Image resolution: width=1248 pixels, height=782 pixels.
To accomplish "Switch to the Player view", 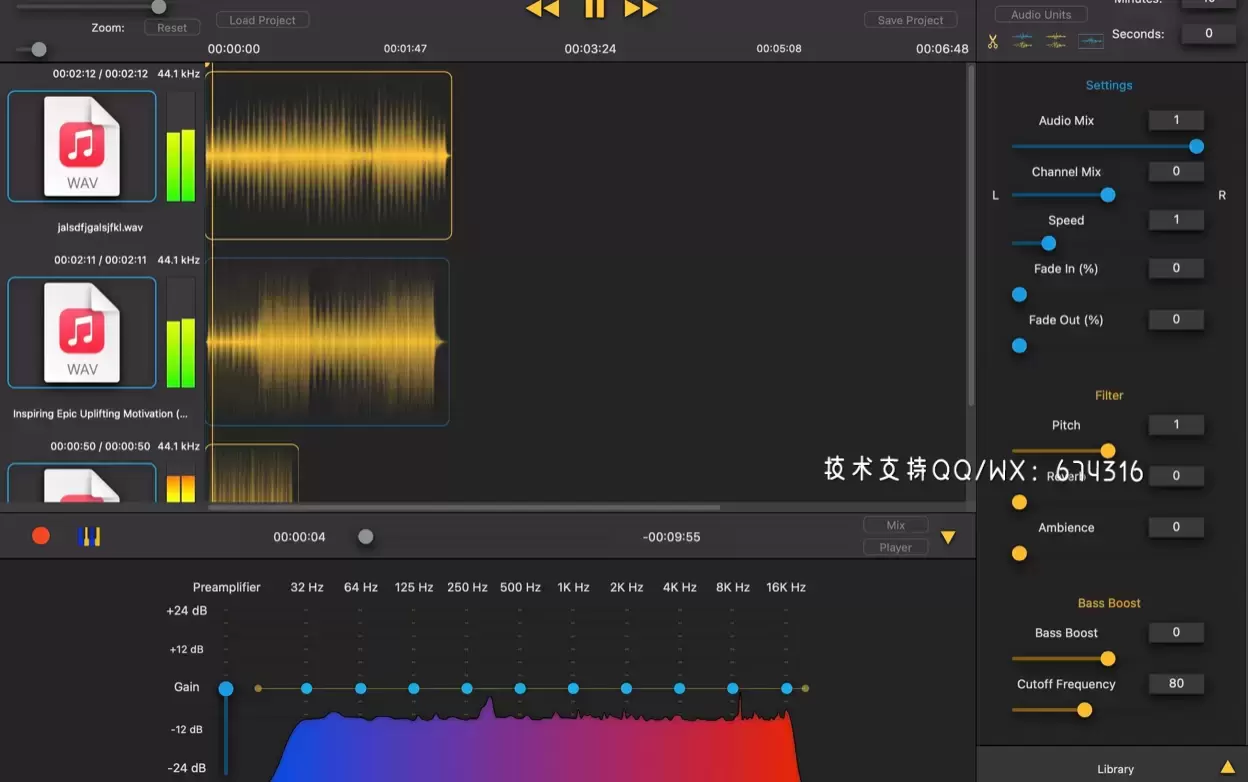I will (x=895, y=547).
